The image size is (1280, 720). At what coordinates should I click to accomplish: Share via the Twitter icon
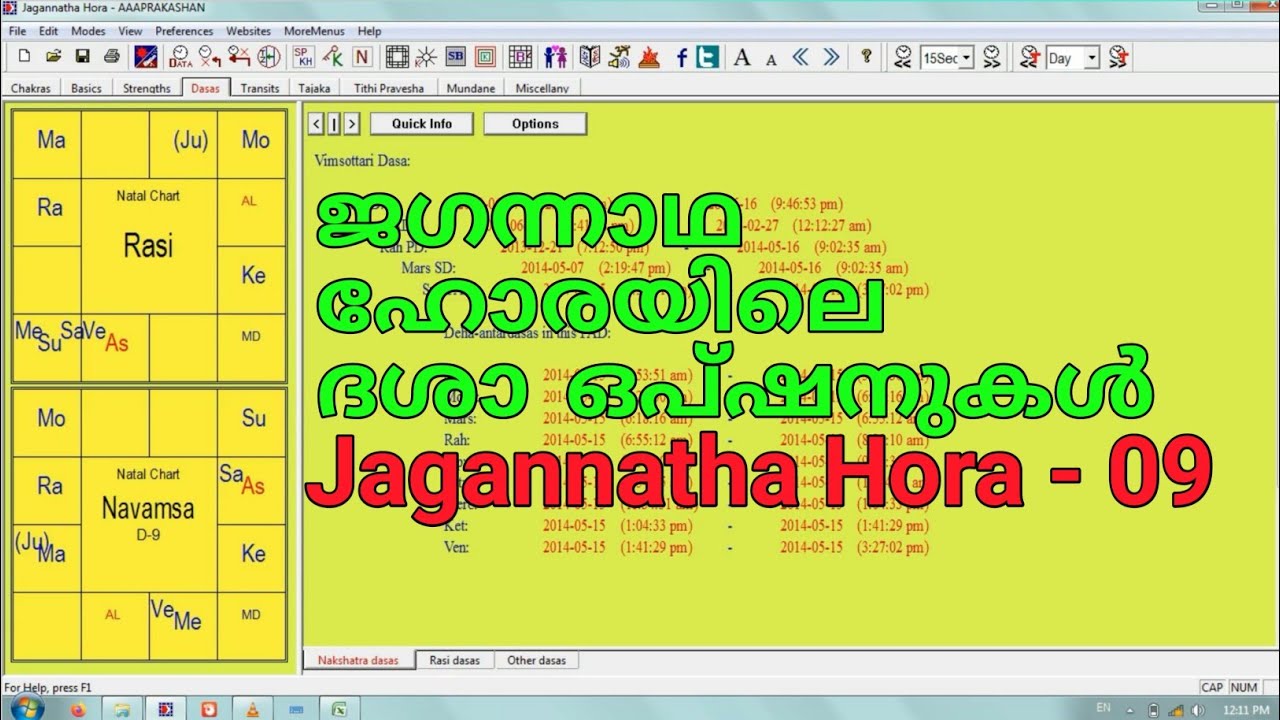click(x=708, y=57)
